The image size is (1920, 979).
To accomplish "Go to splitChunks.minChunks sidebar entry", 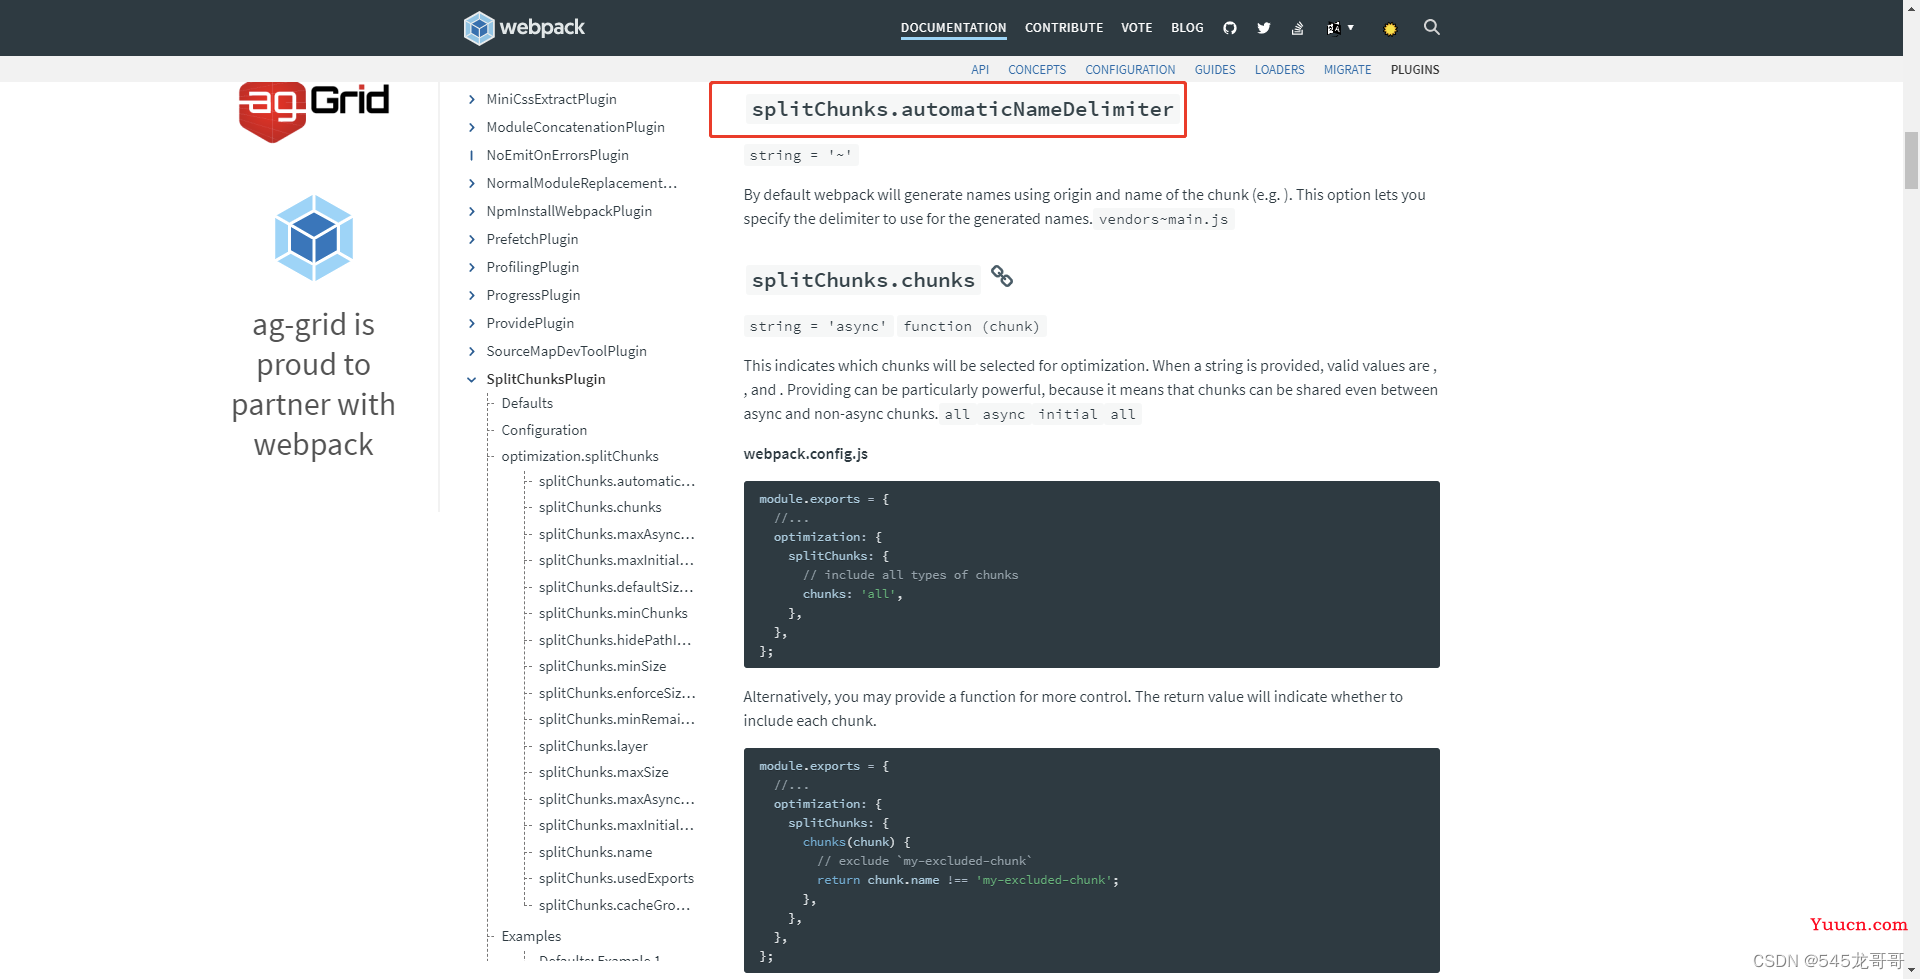I will click(x=613, y=613).
